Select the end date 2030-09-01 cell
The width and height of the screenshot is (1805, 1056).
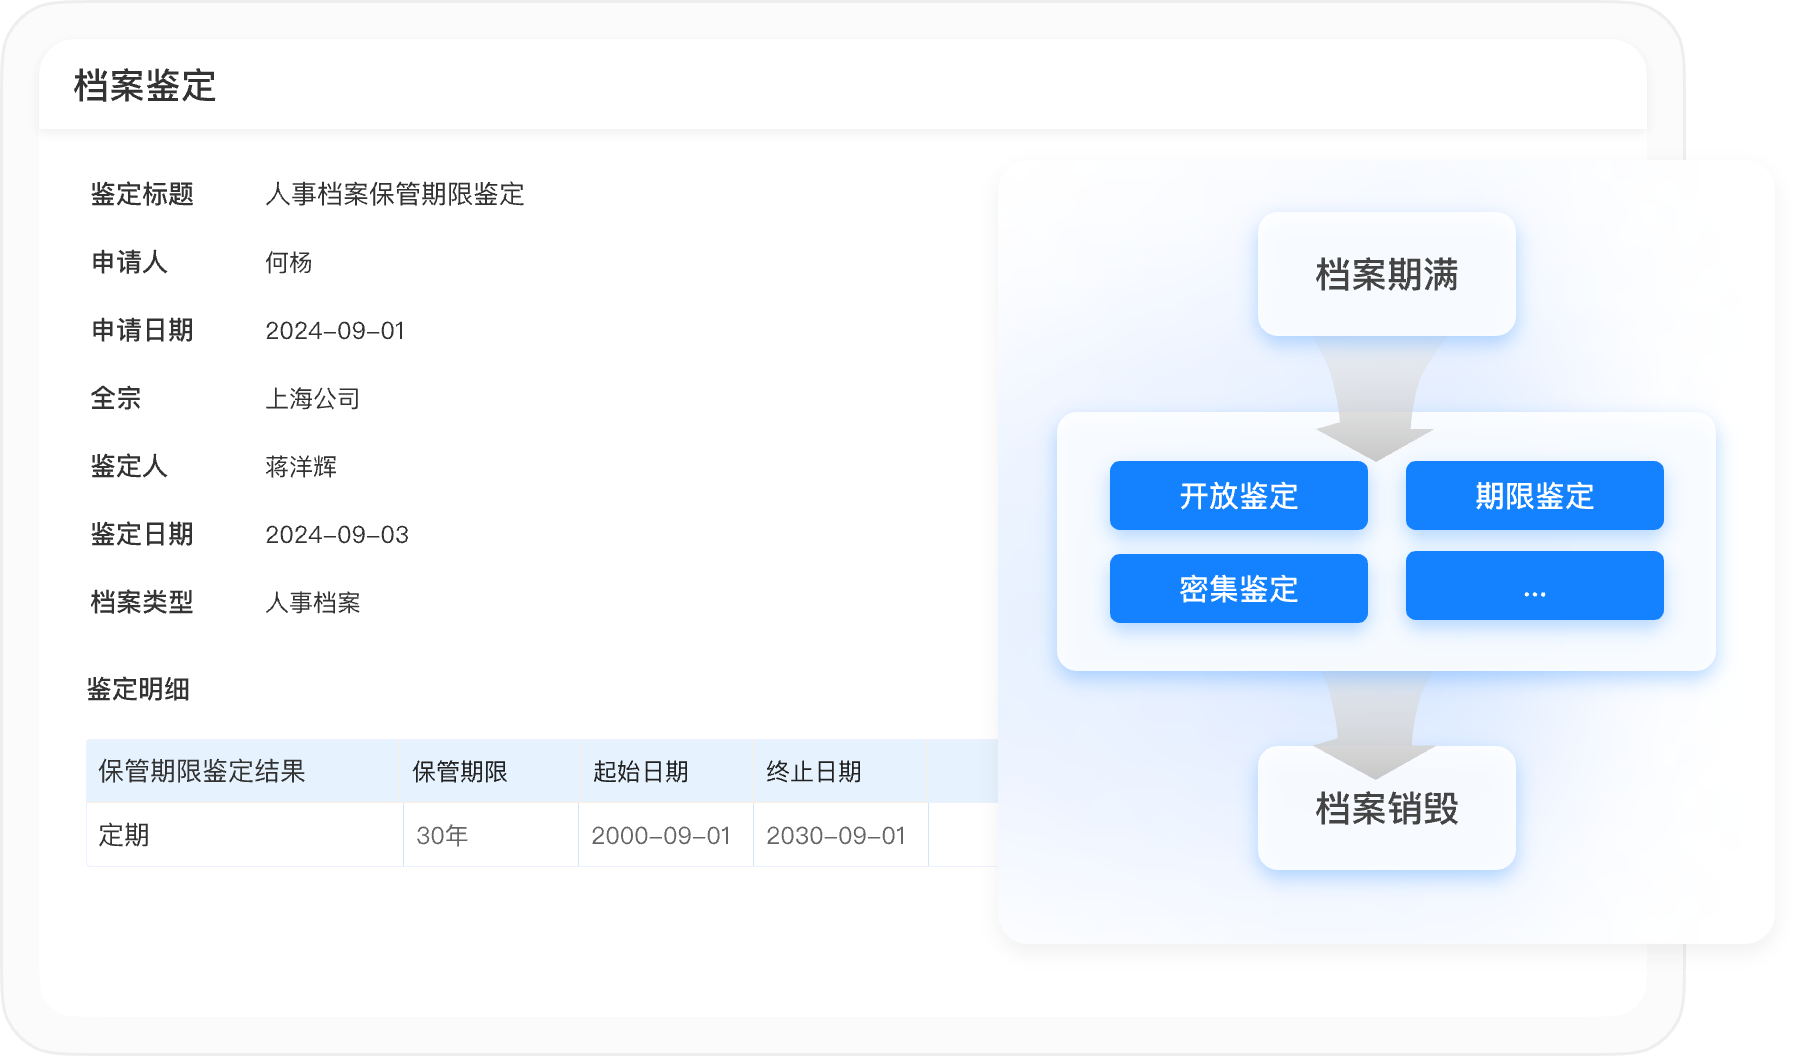[x=836, y=835]
